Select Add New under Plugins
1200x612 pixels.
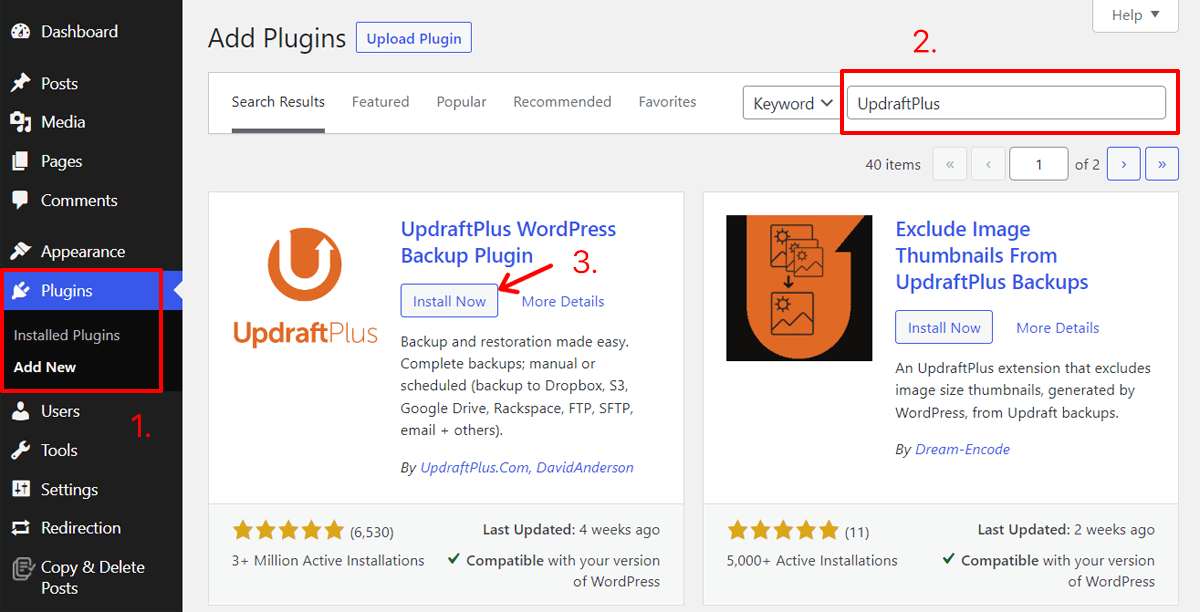(x=45, y=367)
